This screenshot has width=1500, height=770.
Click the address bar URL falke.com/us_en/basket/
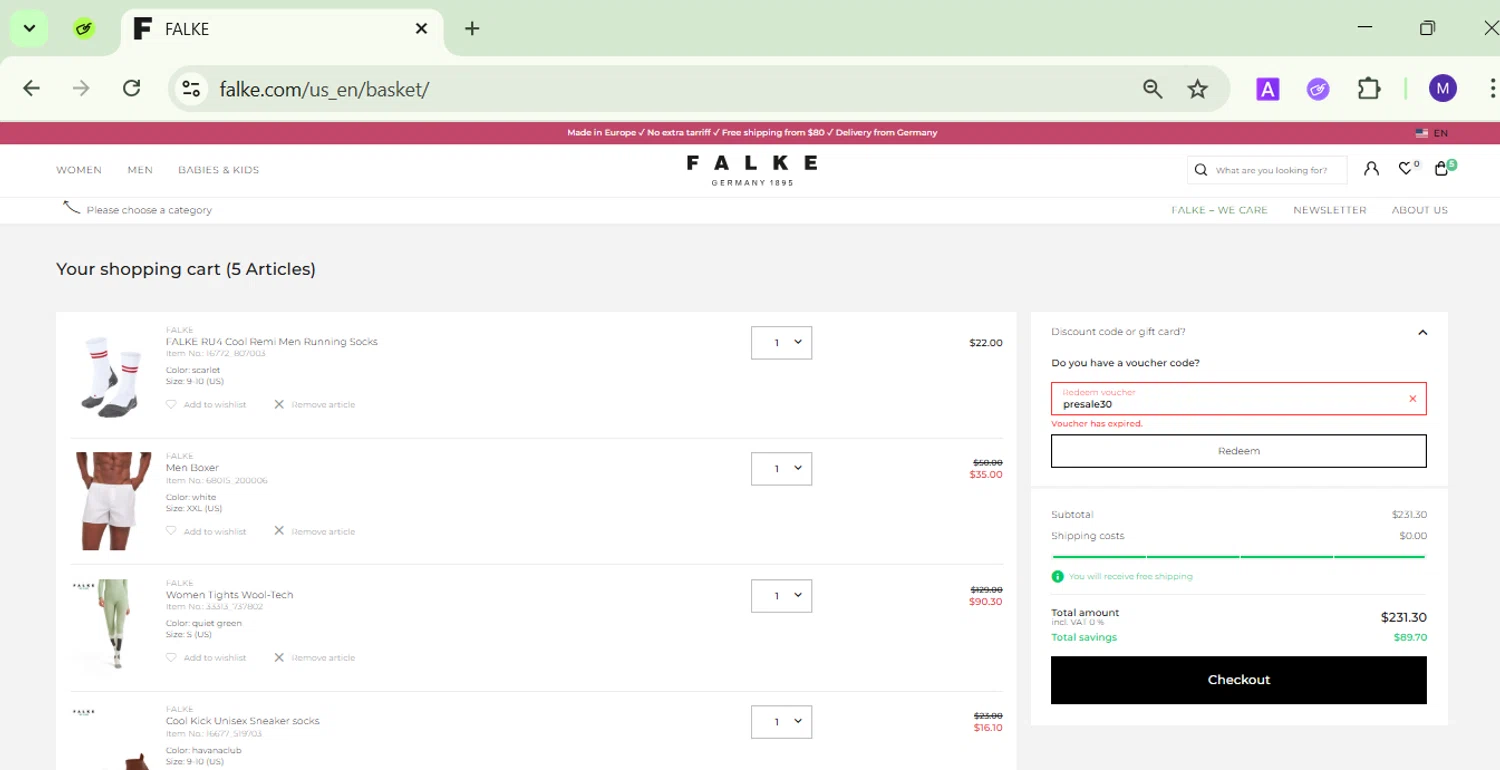(324, 89)
